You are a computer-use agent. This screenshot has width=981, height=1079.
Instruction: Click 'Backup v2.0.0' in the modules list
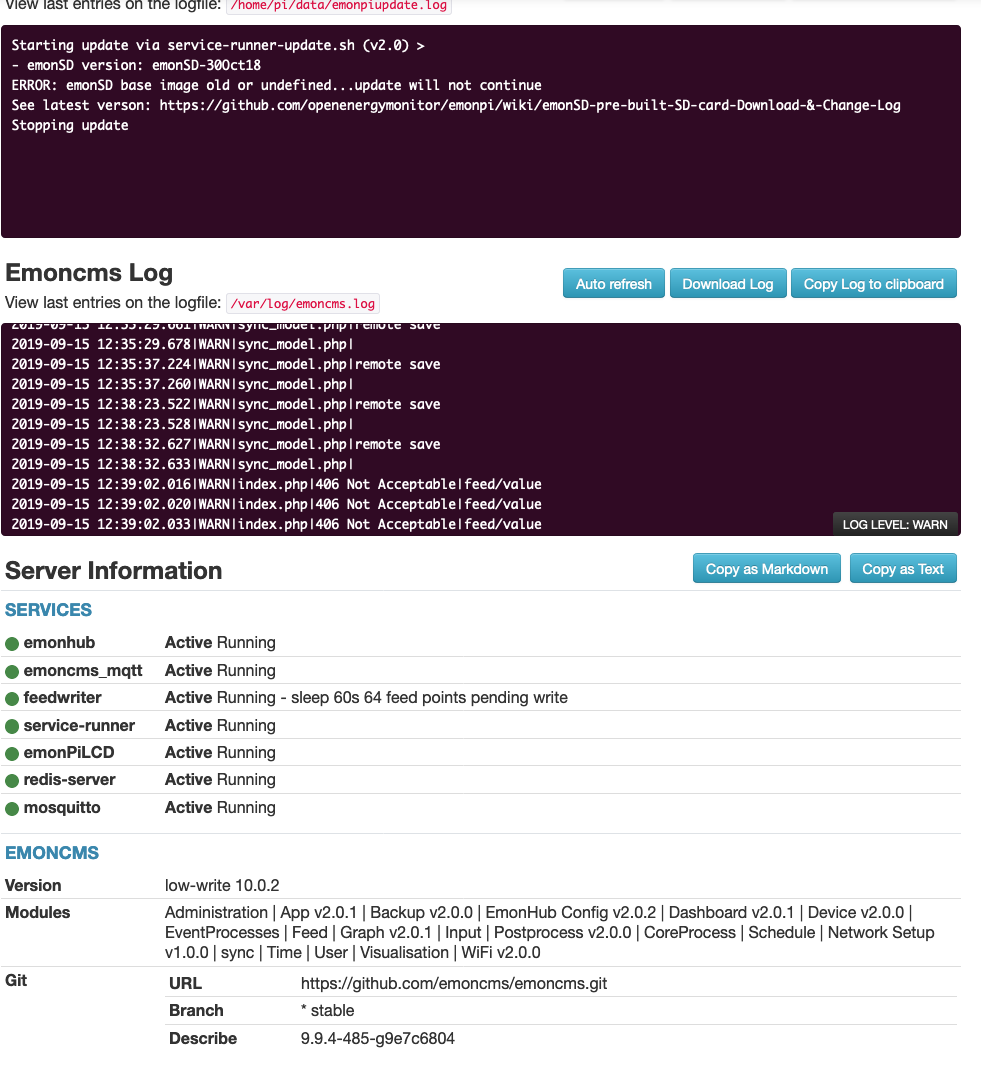(422, 912)
